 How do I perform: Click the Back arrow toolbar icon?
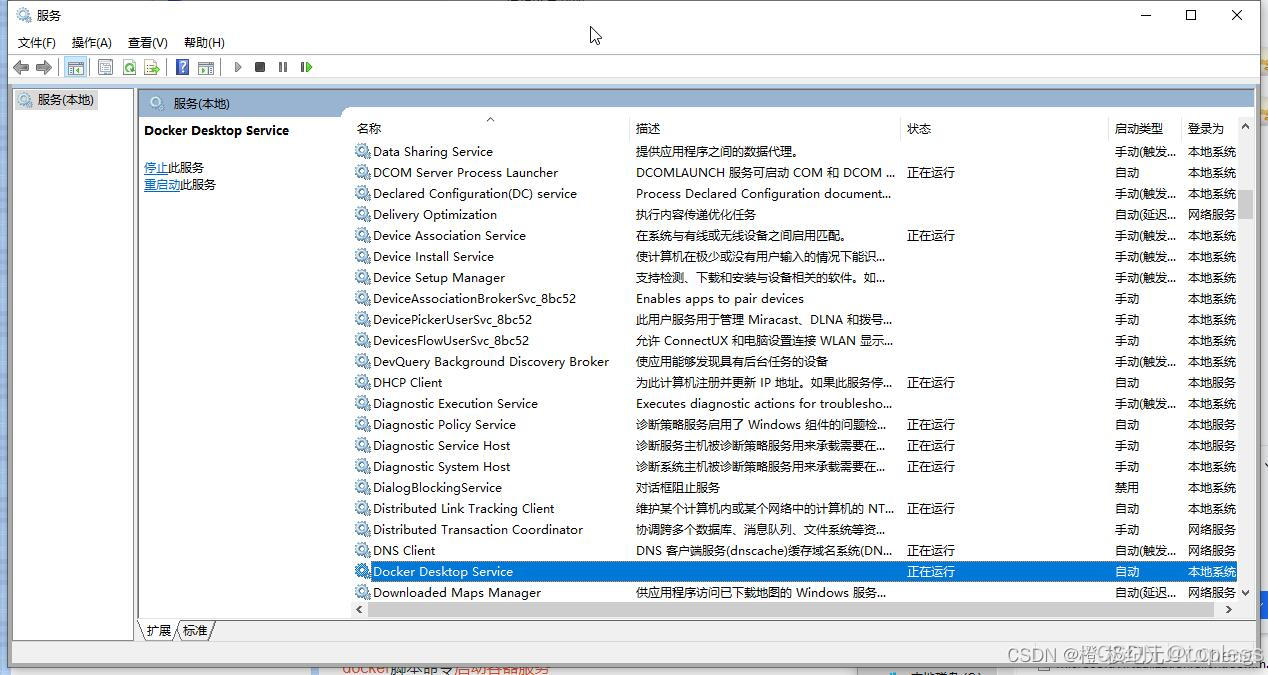pos(21,67)
